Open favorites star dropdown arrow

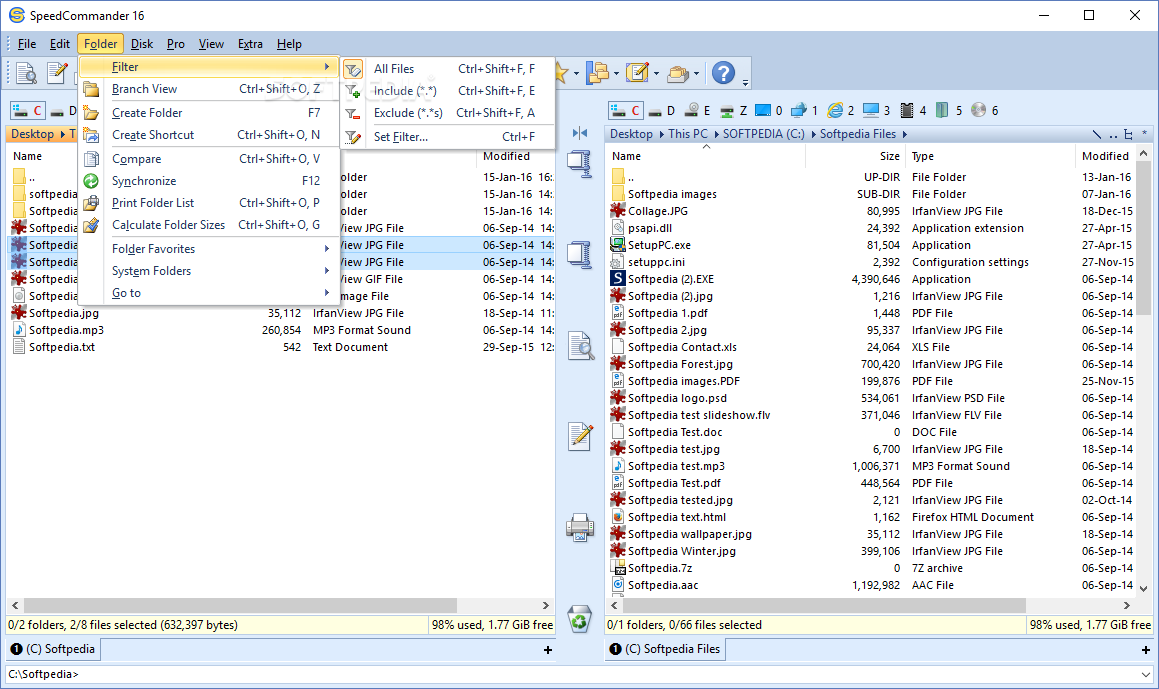click(576, 73)
